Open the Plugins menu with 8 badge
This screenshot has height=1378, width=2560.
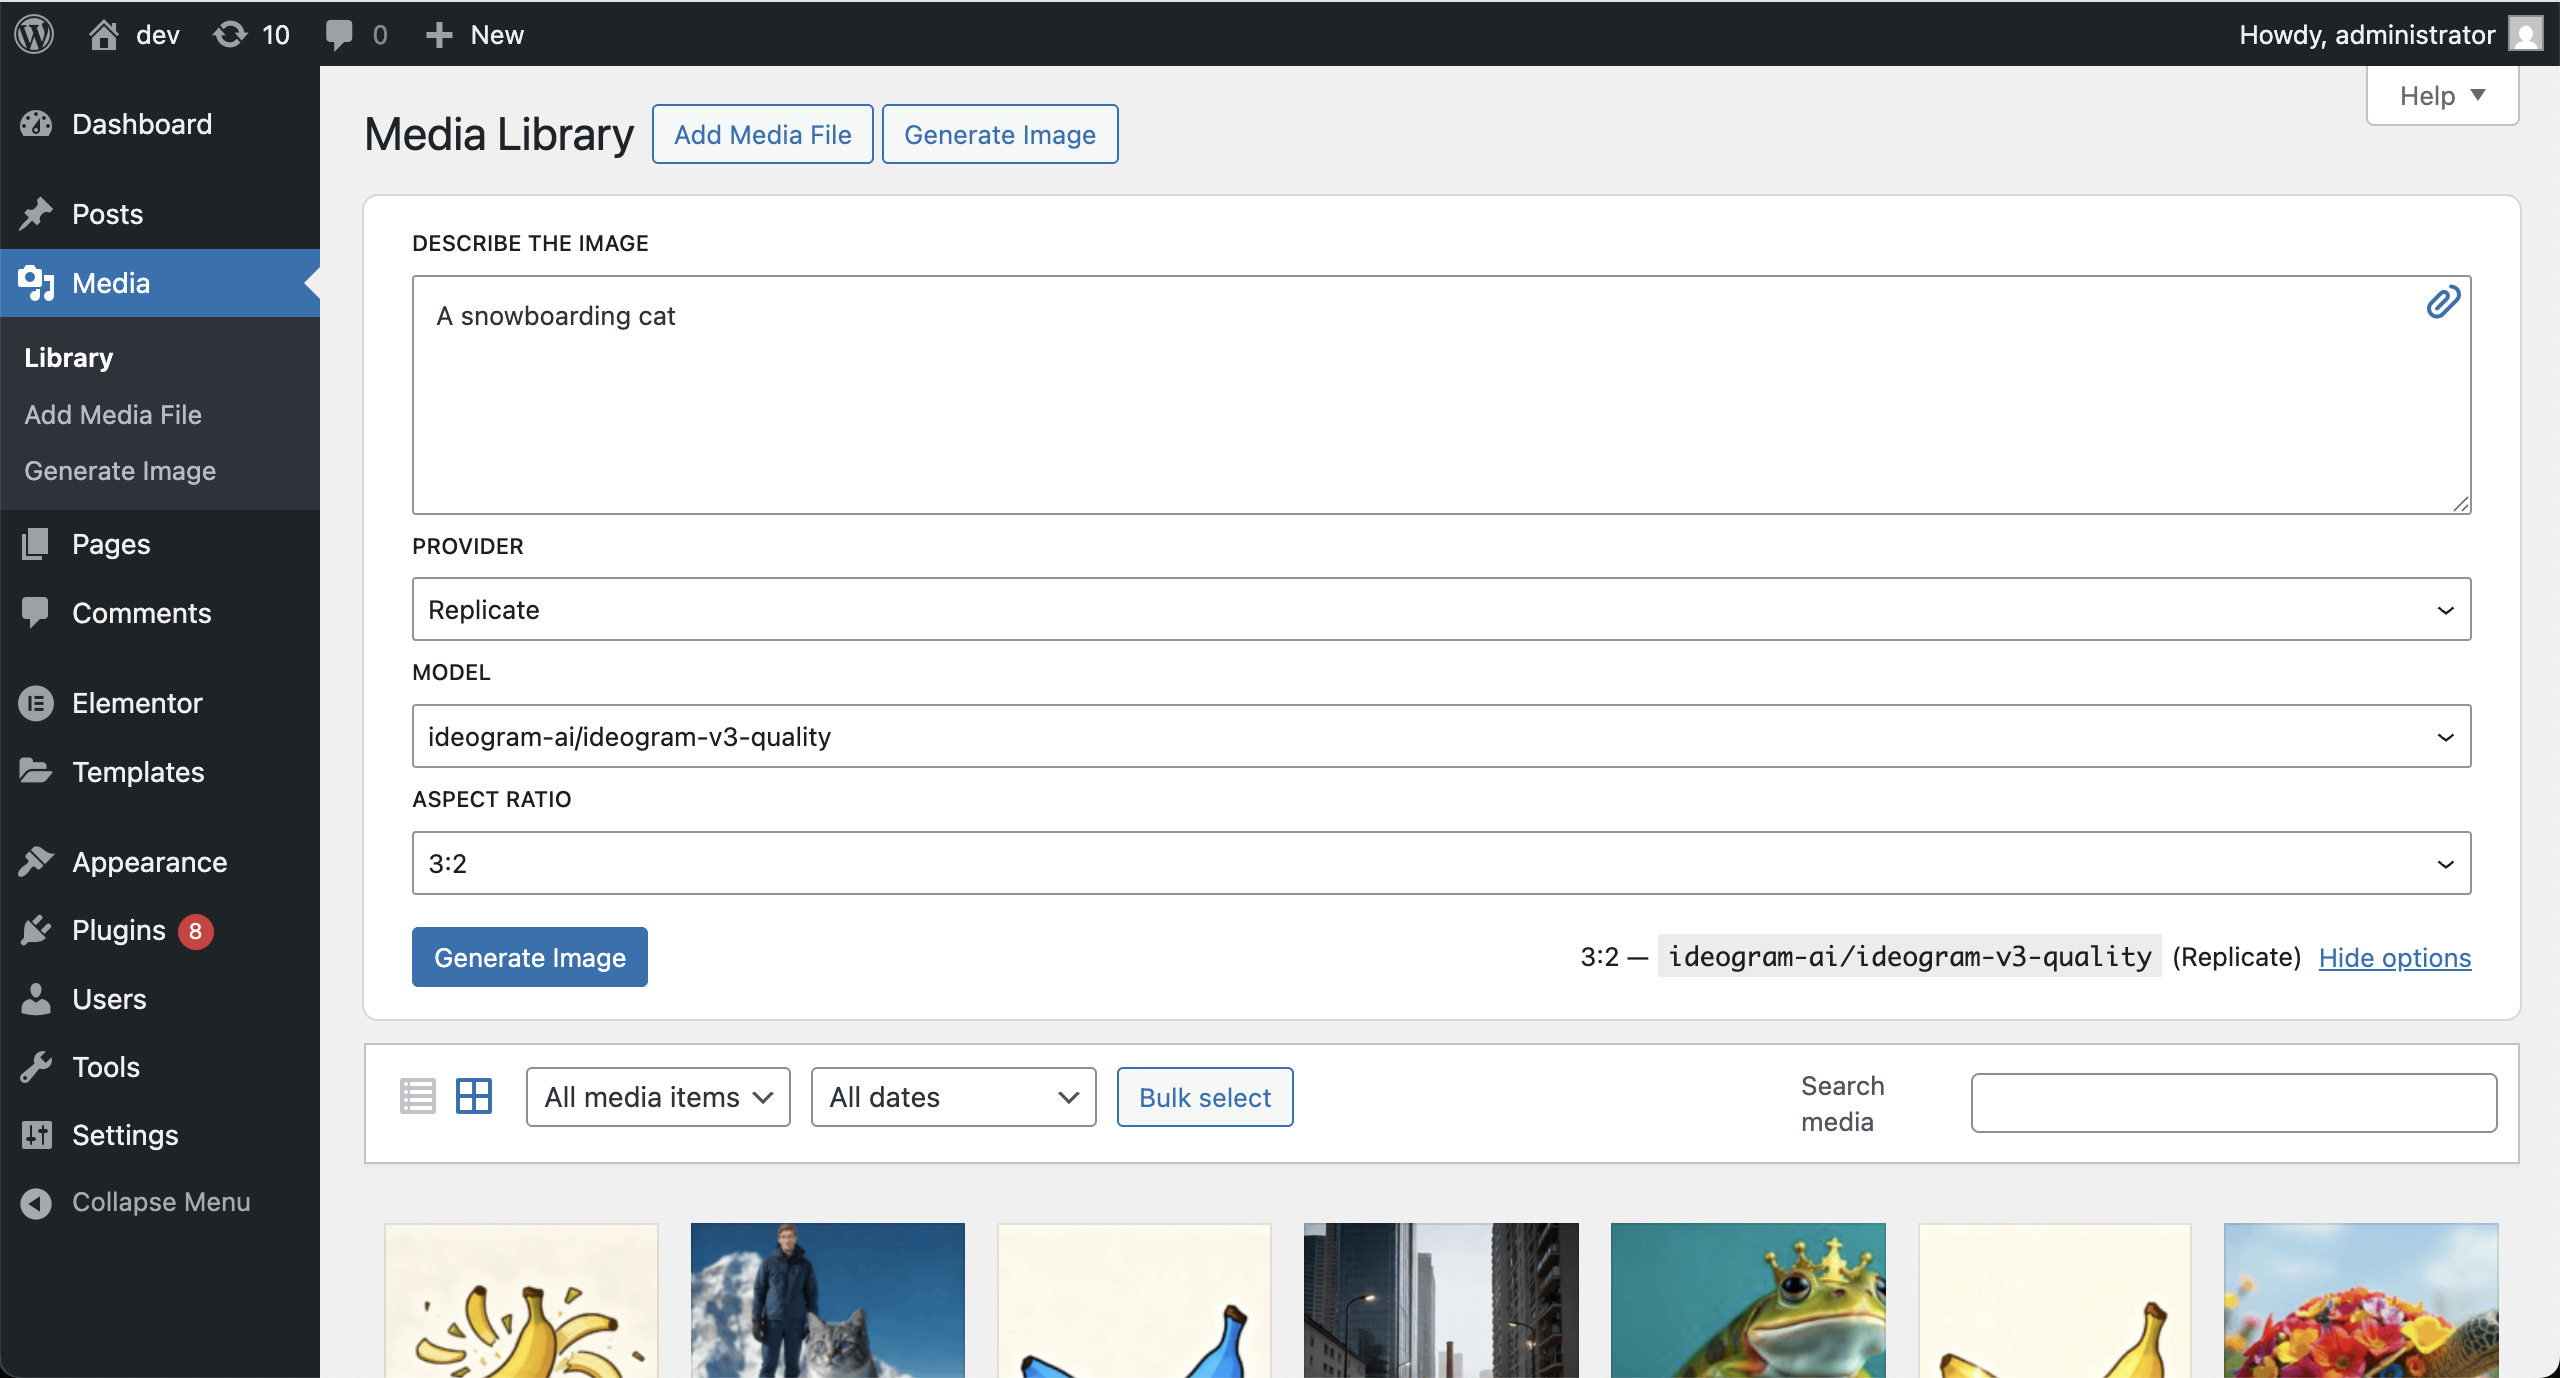[160, 930]
